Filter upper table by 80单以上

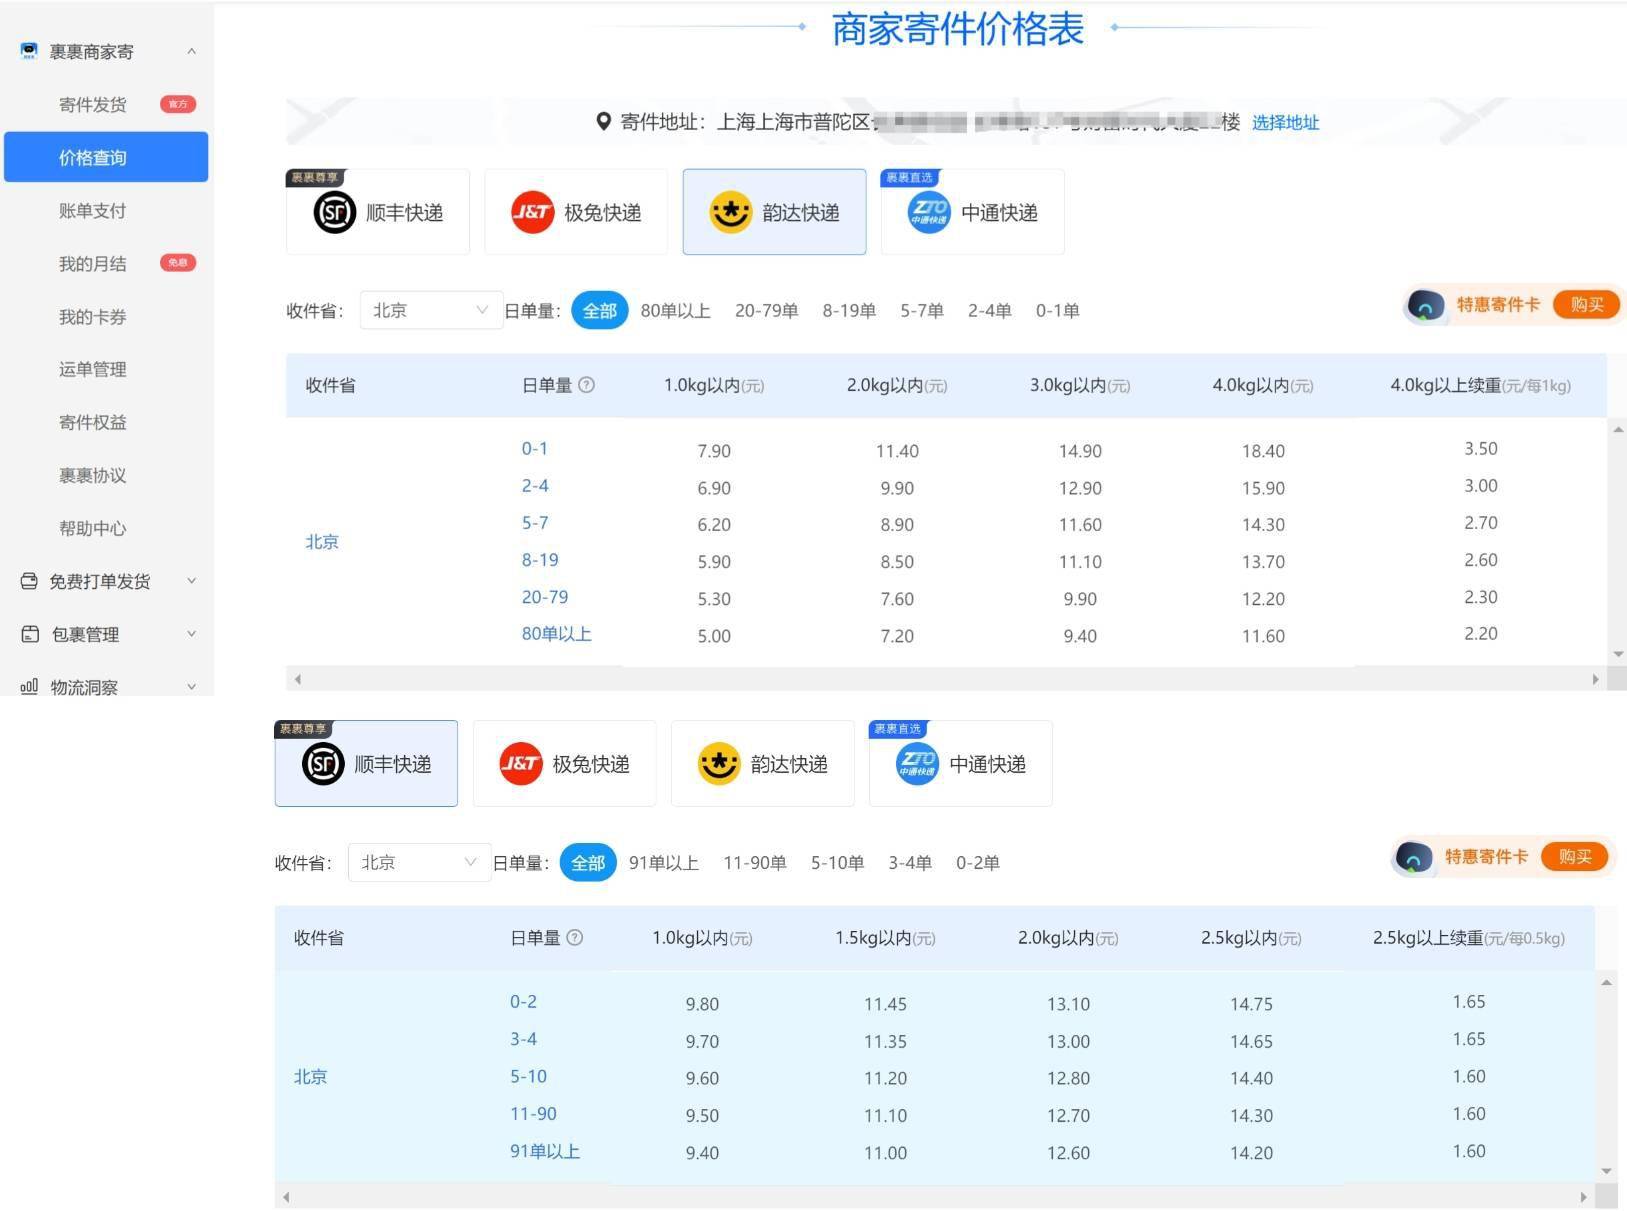[x=675, y=311]
